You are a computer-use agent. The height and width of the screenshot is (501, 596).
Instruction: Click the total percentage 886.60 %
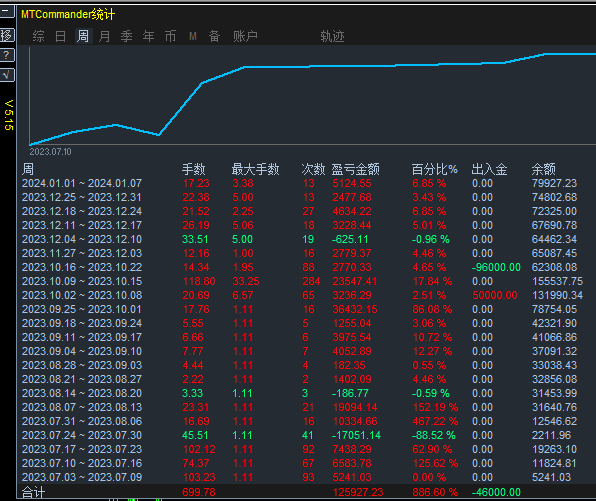tap(435, 493)
